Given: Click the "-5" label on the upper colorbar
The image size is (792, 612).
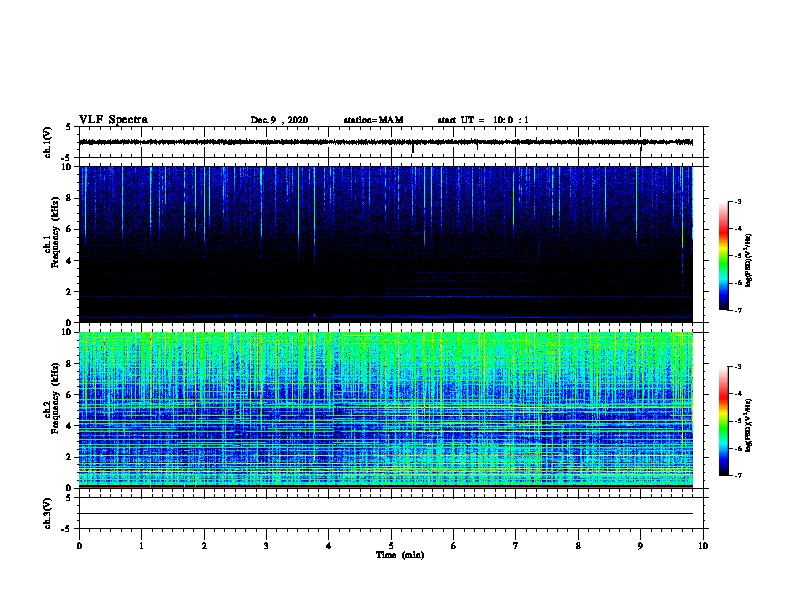Looking at the screenshot, I should click(738, 256).
